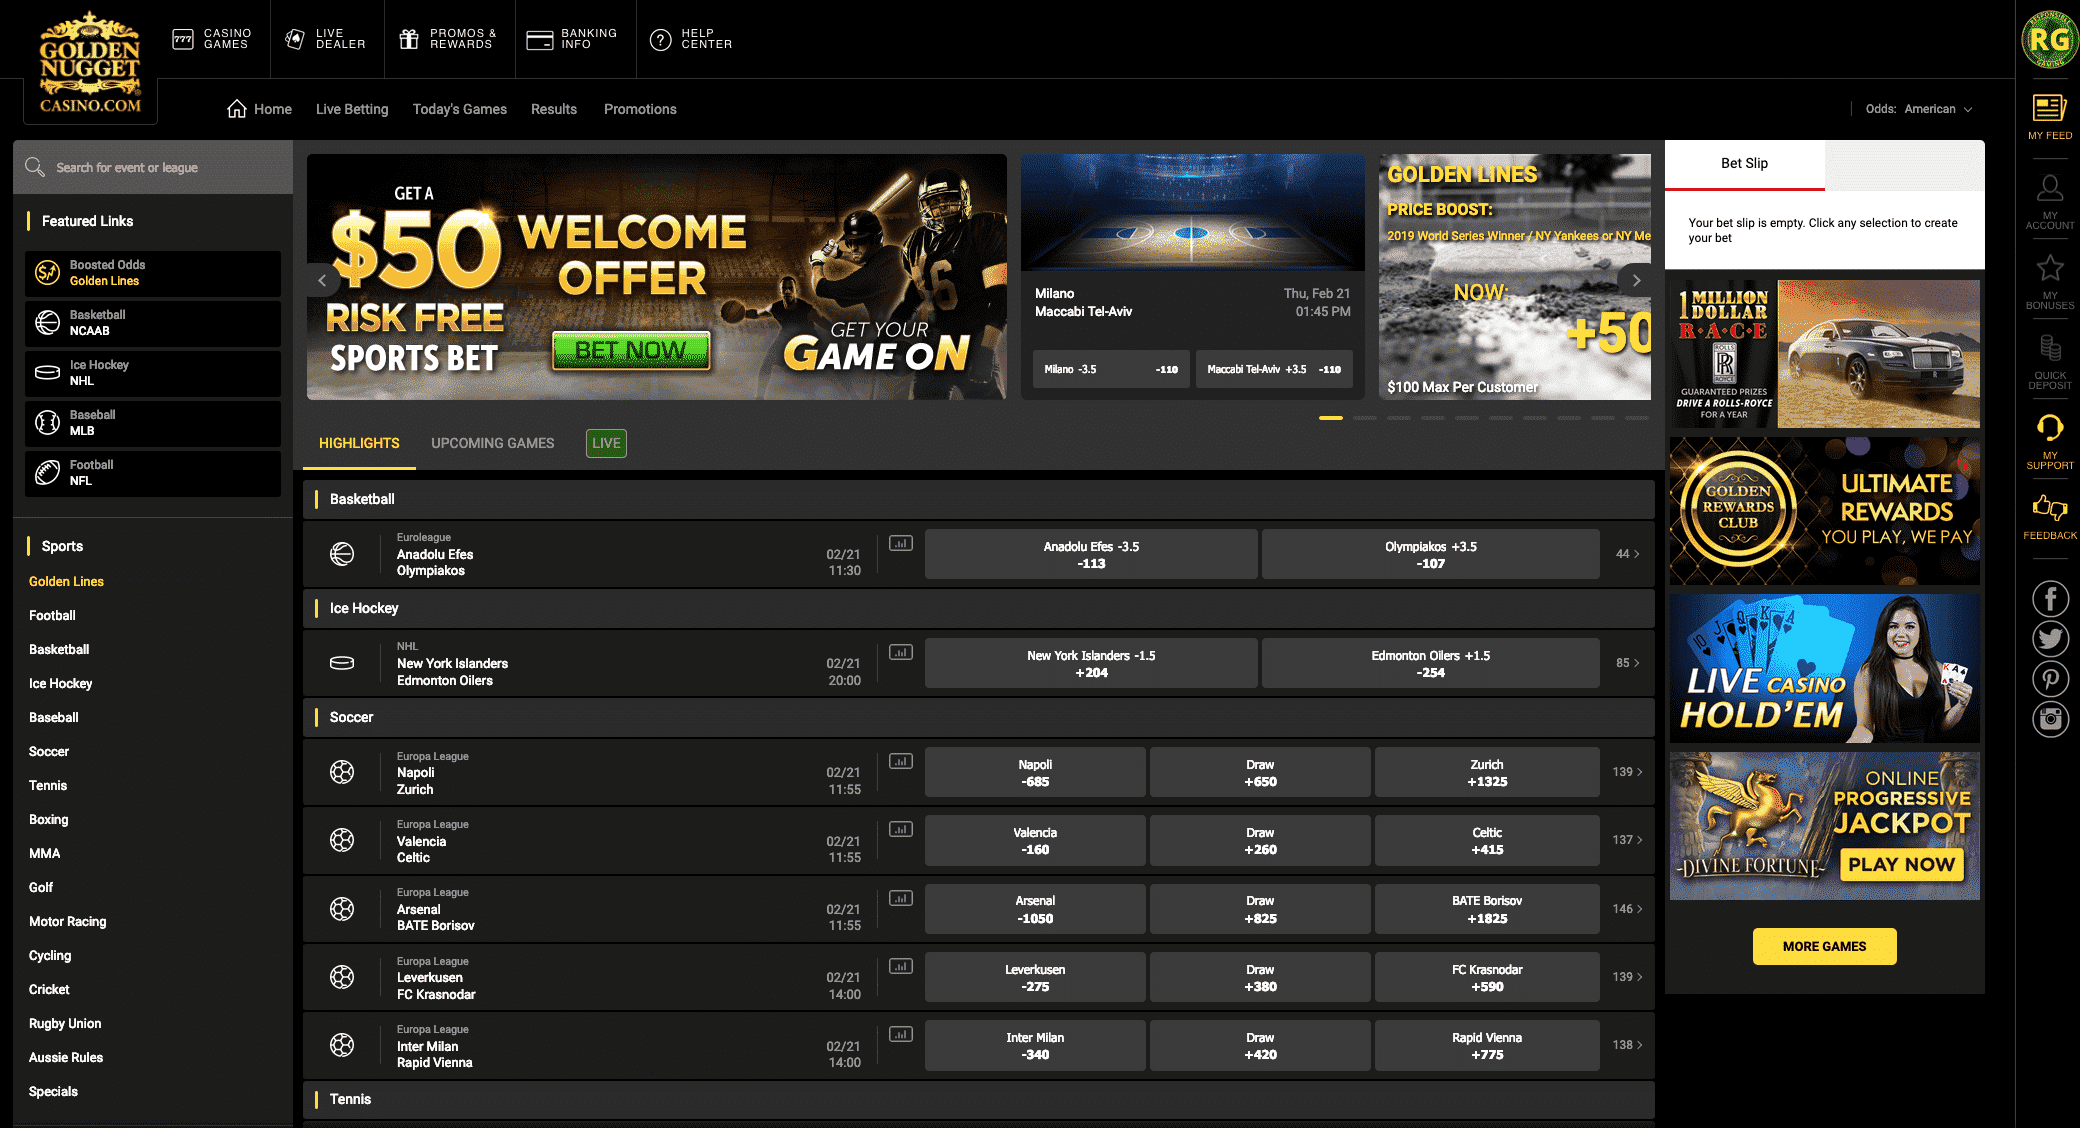
Task: Open stats icon for Anadolu Efes game
Action: 901,543
